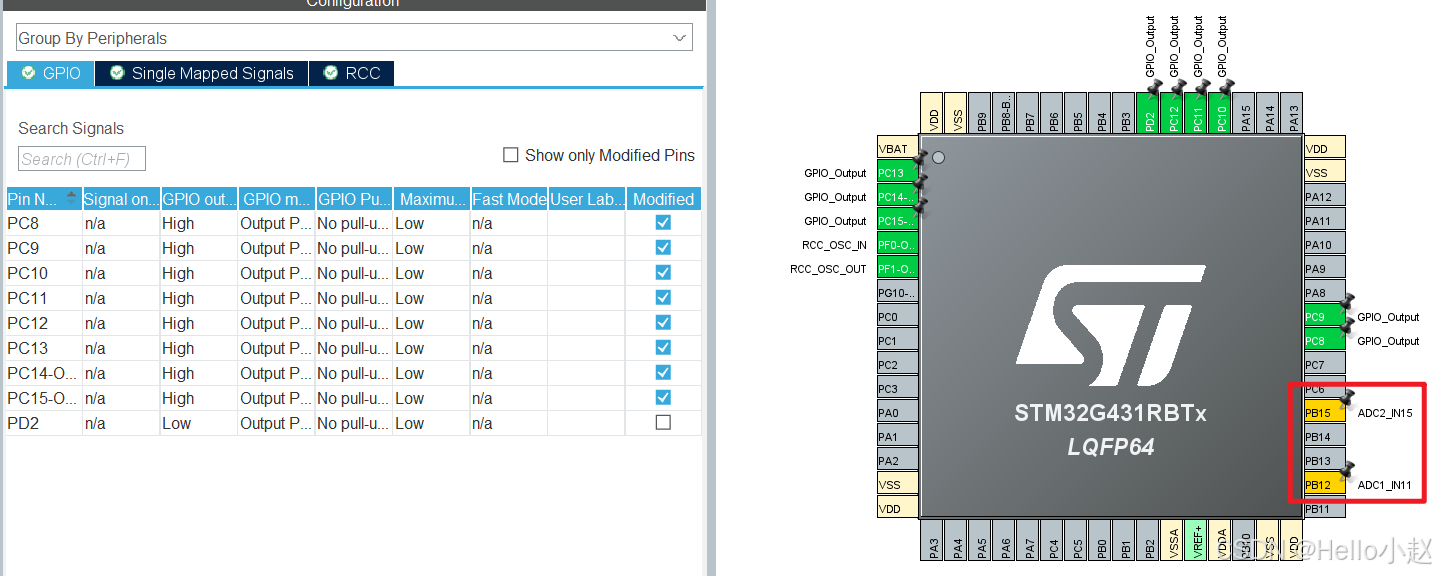
Task: Sort by Signal on Pin column header
Action: [x=120, y=199]
